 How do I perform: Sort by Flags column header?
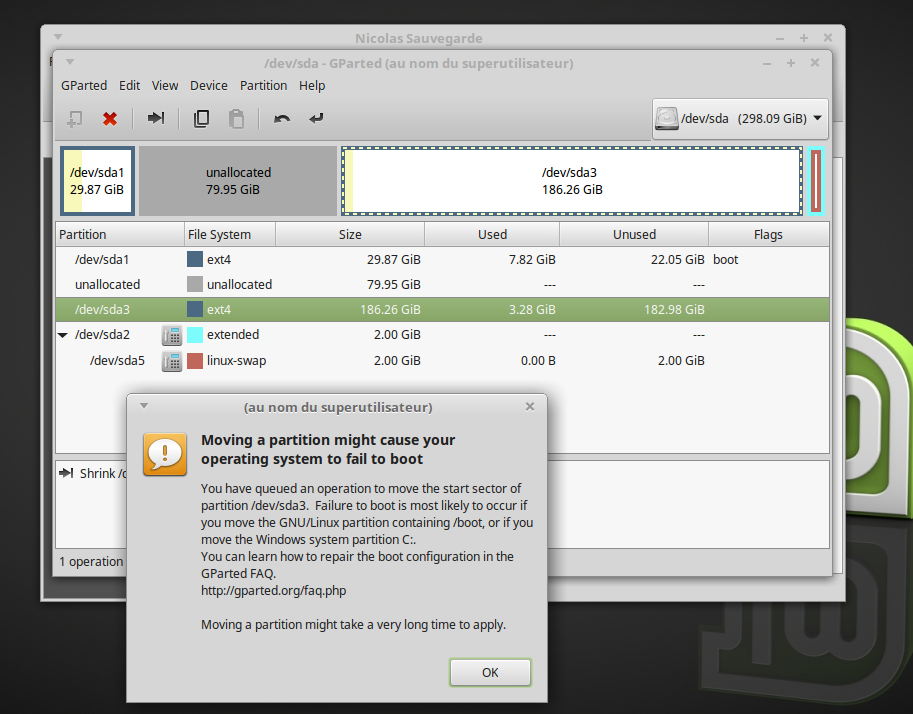click(768, 234)
